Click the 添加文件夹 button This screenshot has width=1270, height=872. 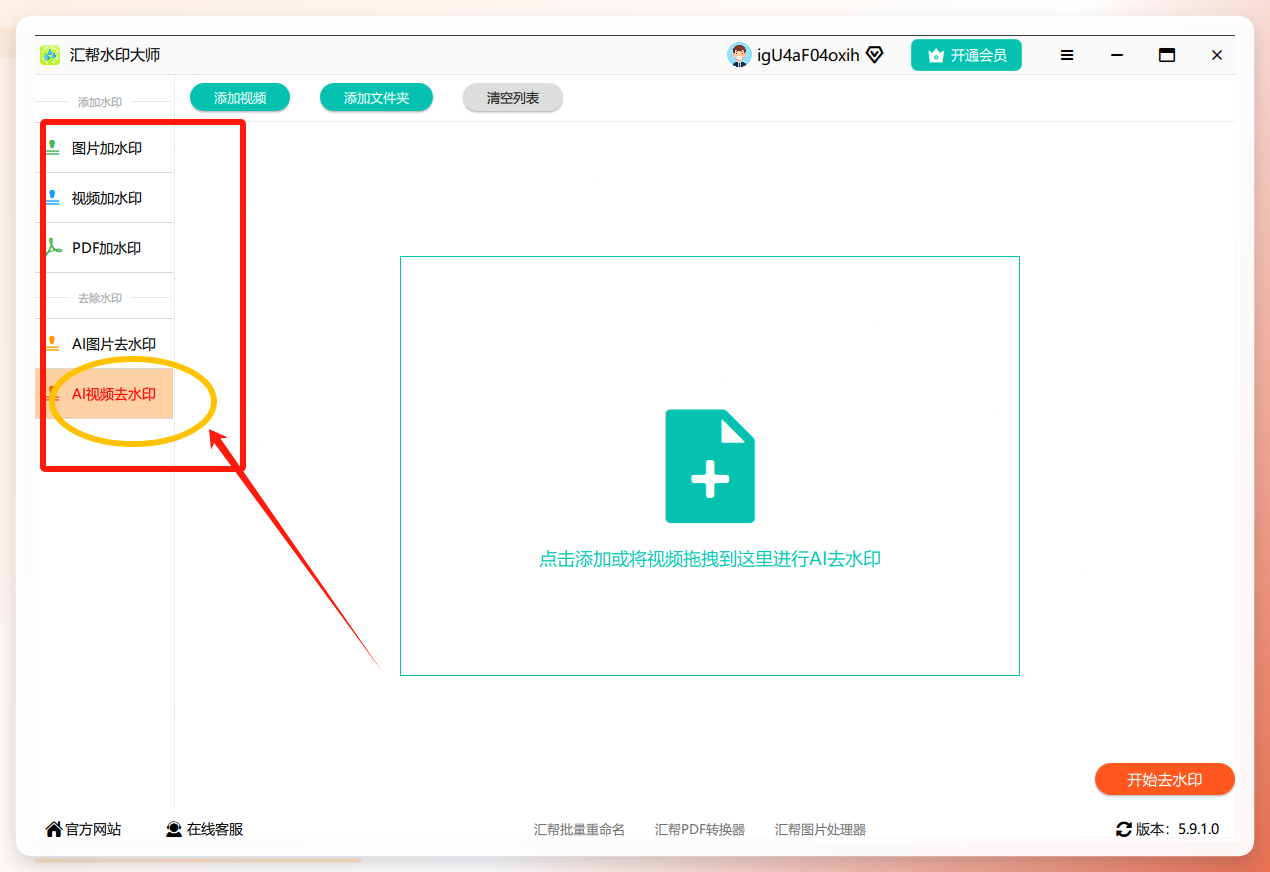(x=376, y=98)
